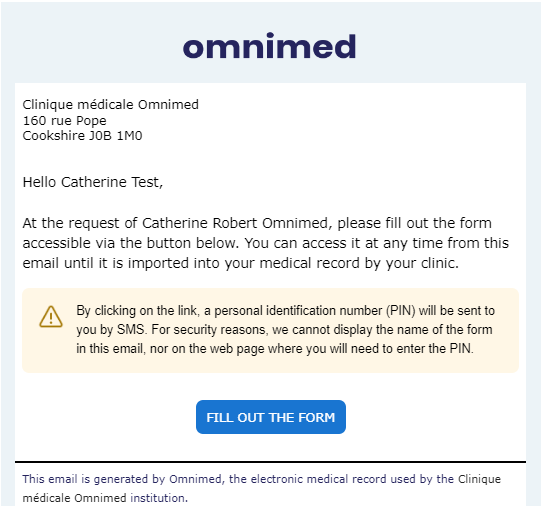The image size is (553, 506).
Task: Click the Hello Catherine Test greeting
Action: pos(93,182)
